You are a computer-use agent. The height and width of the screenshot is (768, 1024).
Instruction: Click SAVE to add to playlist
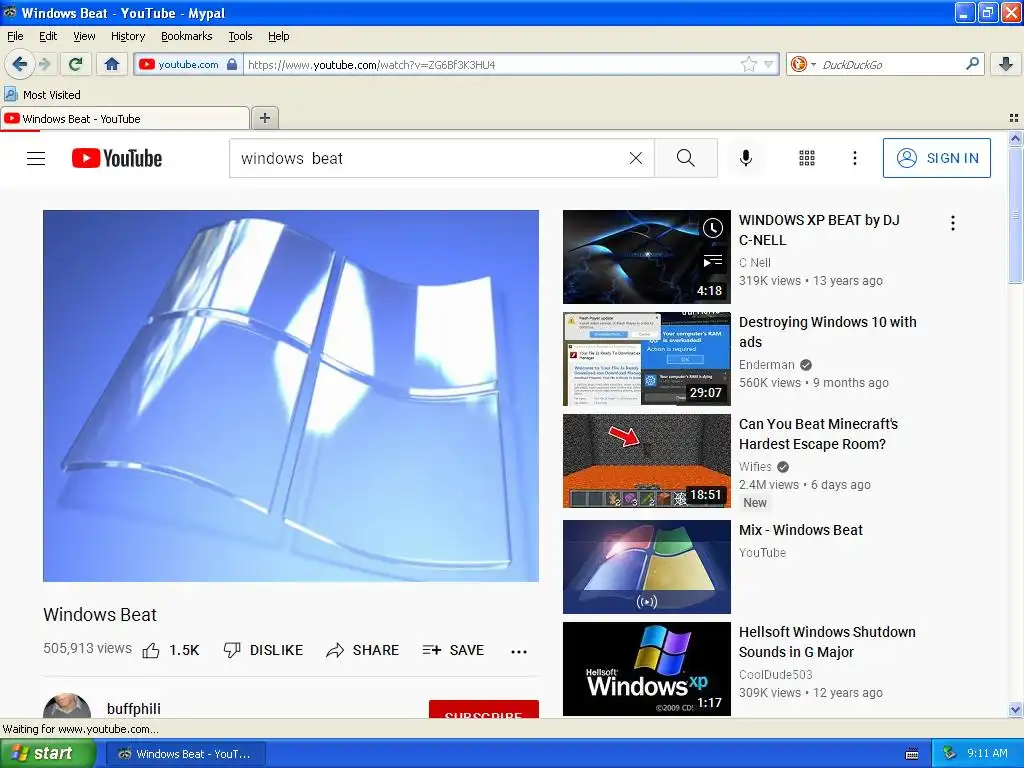(453, 650)
